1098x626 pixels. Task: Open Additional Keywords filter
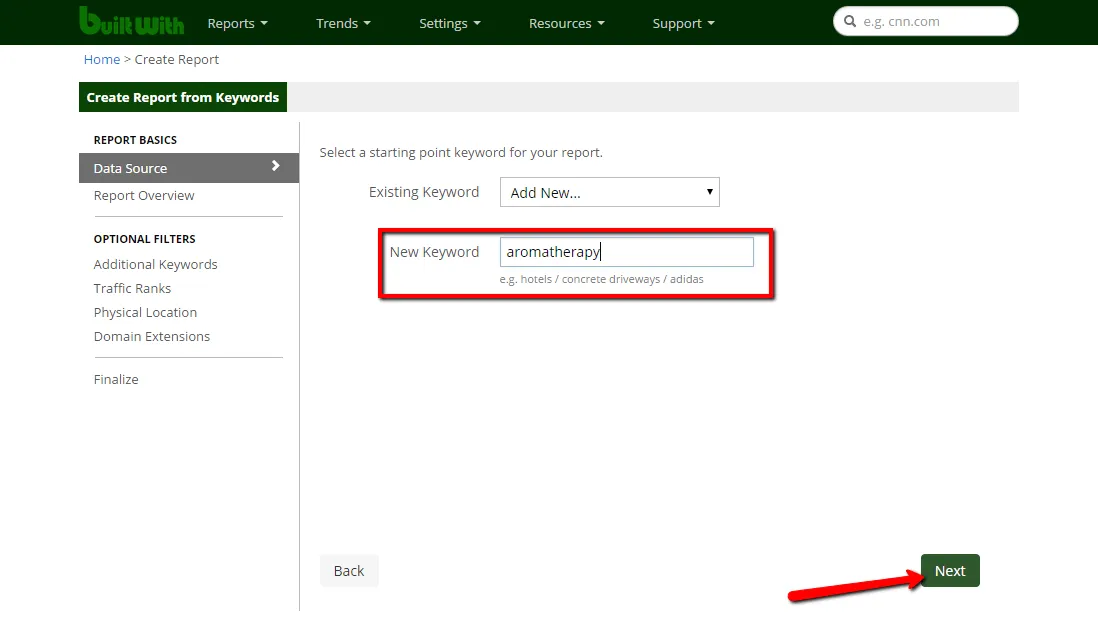coord(155,264)
